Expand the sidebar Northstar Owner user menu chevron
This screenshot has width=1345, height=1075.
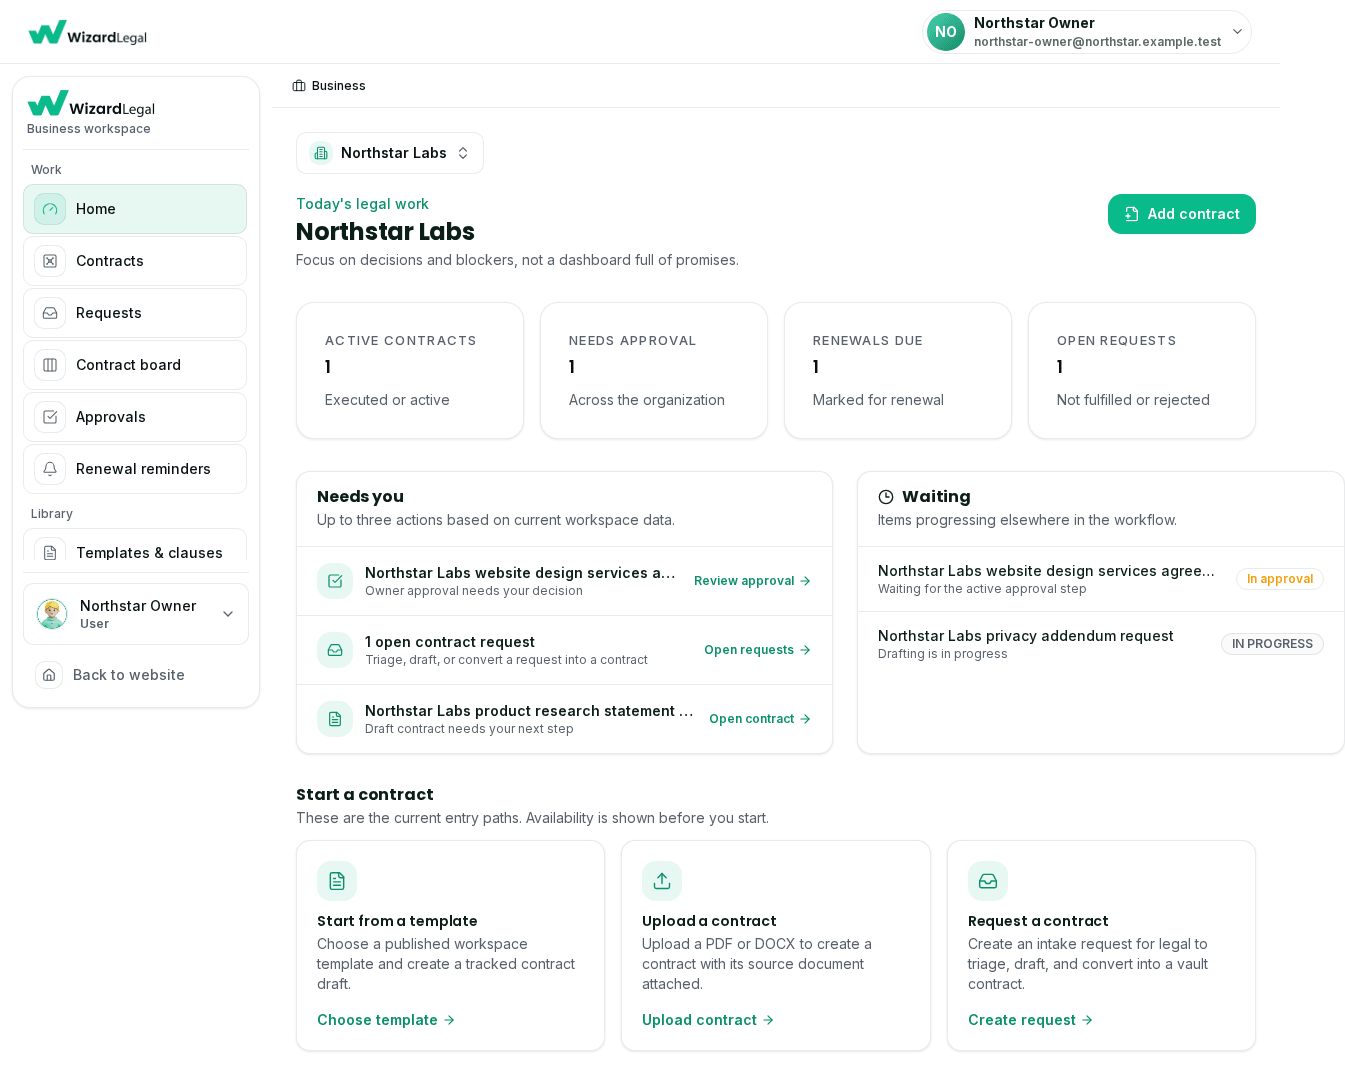coord(228,614)
